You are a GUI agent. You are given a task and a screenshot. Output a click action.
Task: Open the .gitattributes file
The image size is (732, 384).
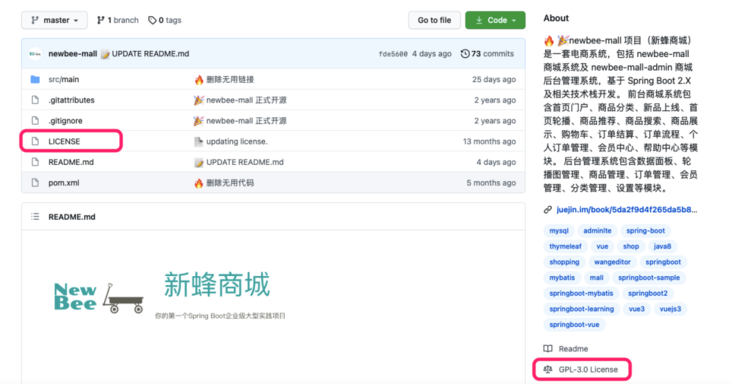coord(71,100)
